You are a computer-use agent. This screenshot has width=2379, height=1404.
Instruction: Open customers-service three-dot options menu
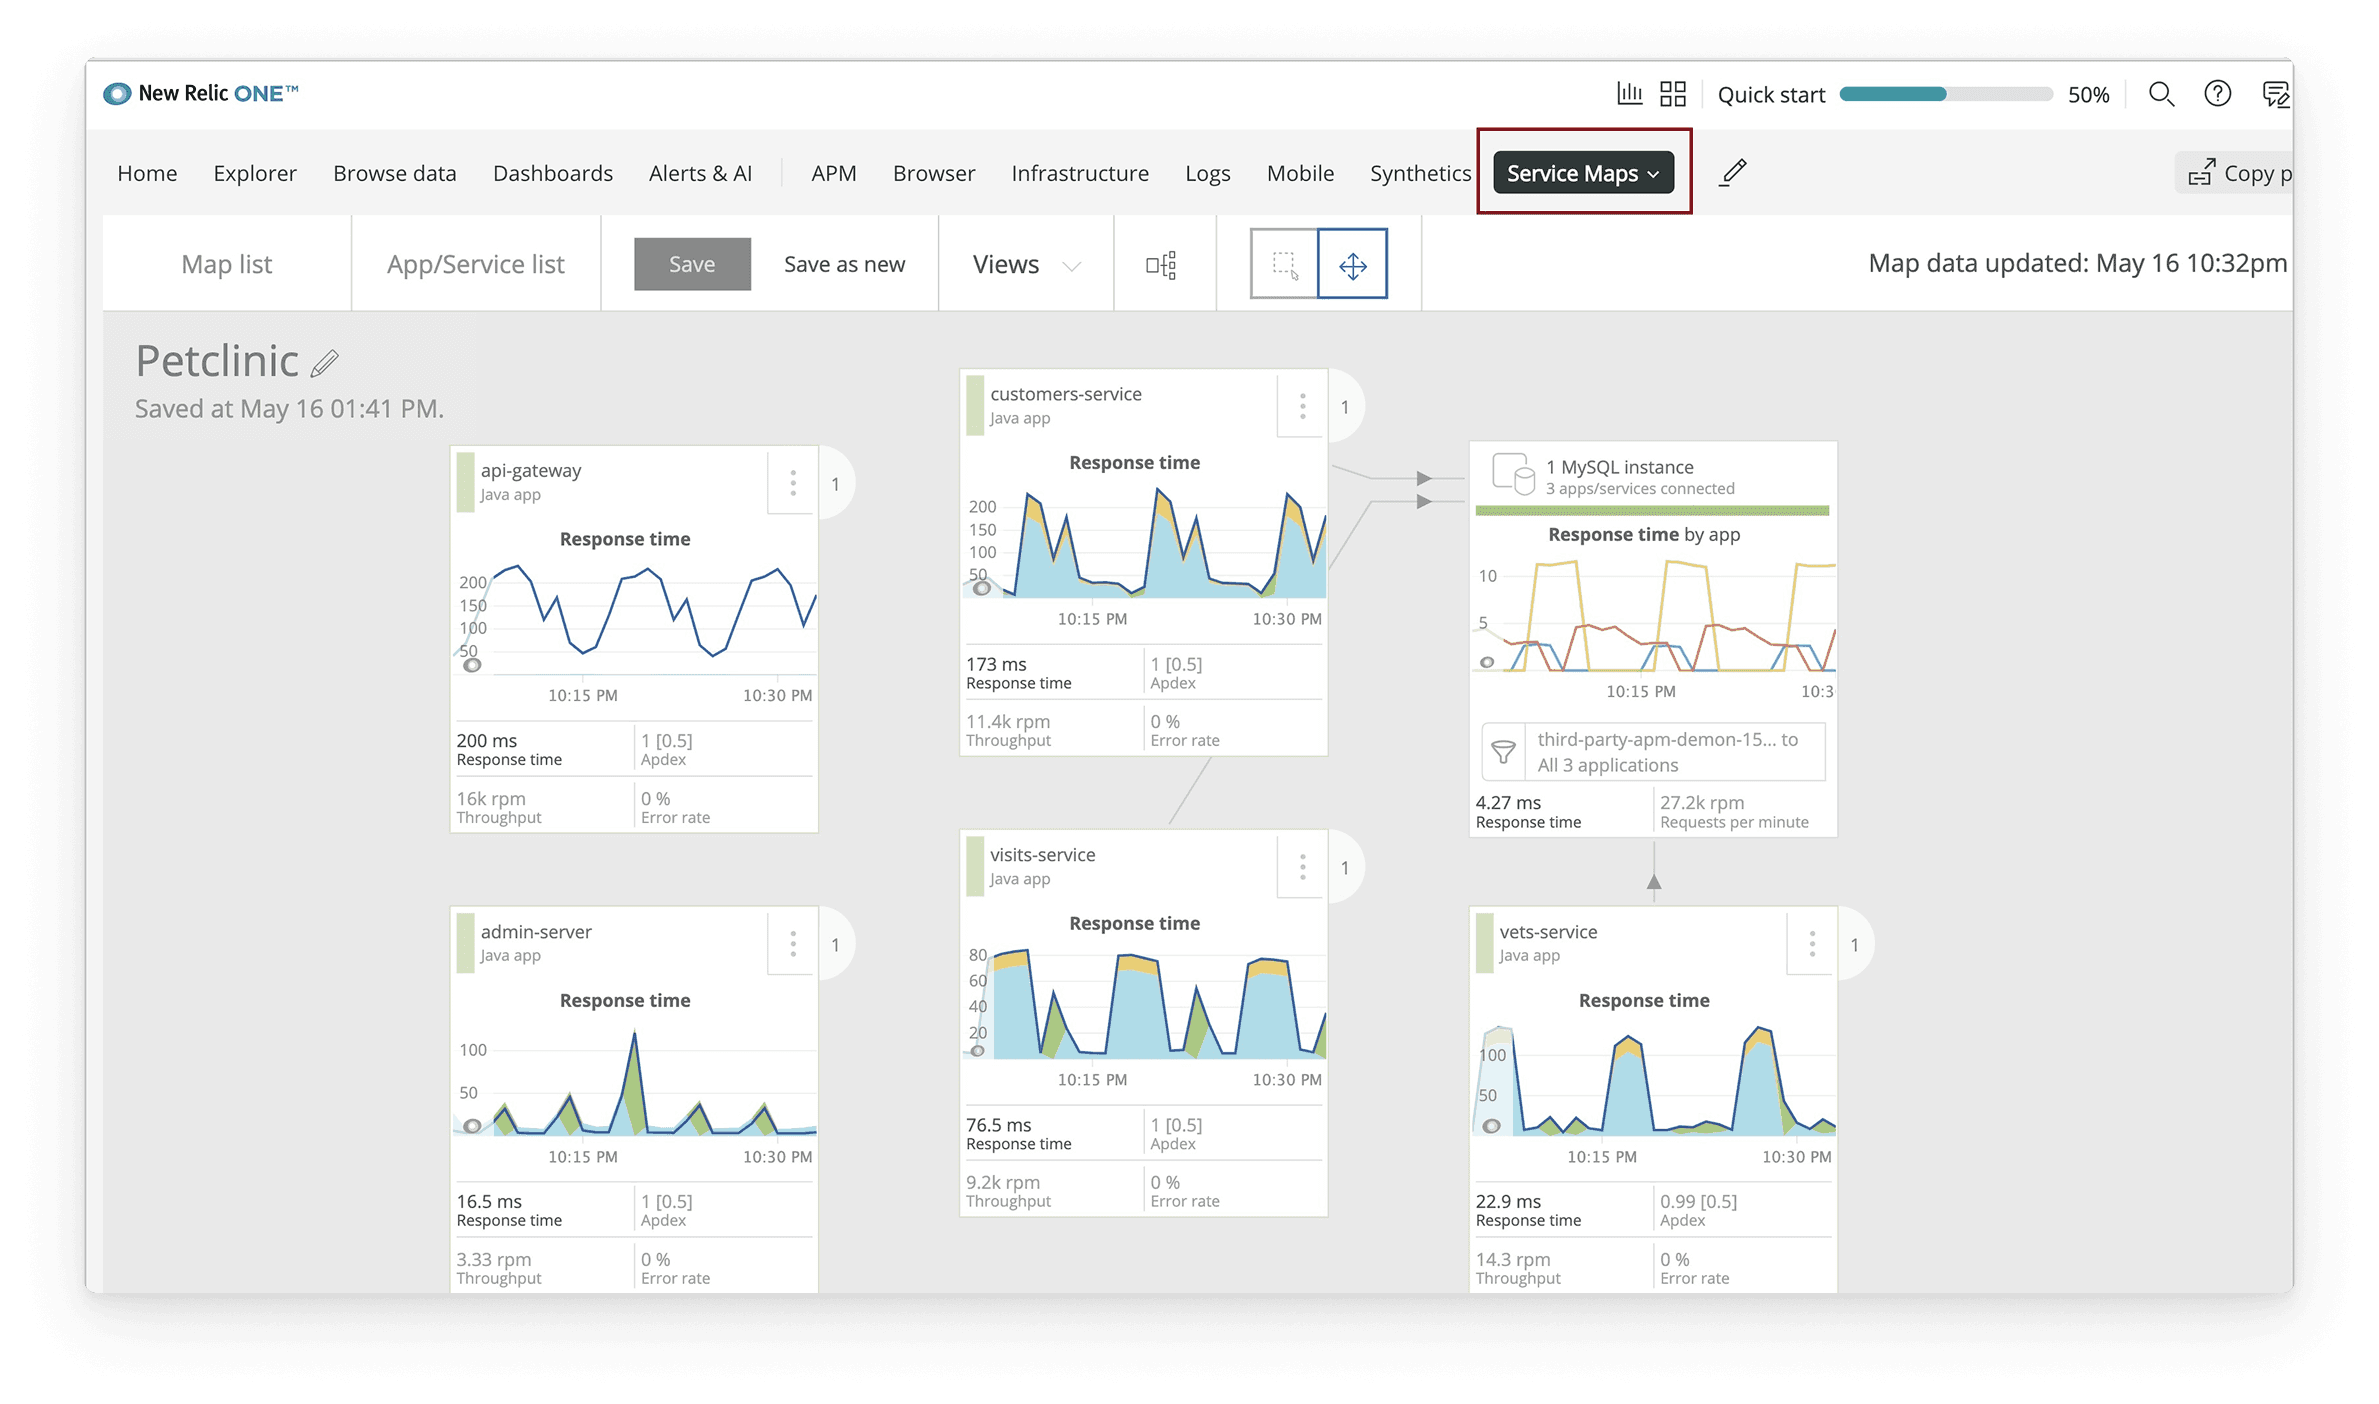1302,406
